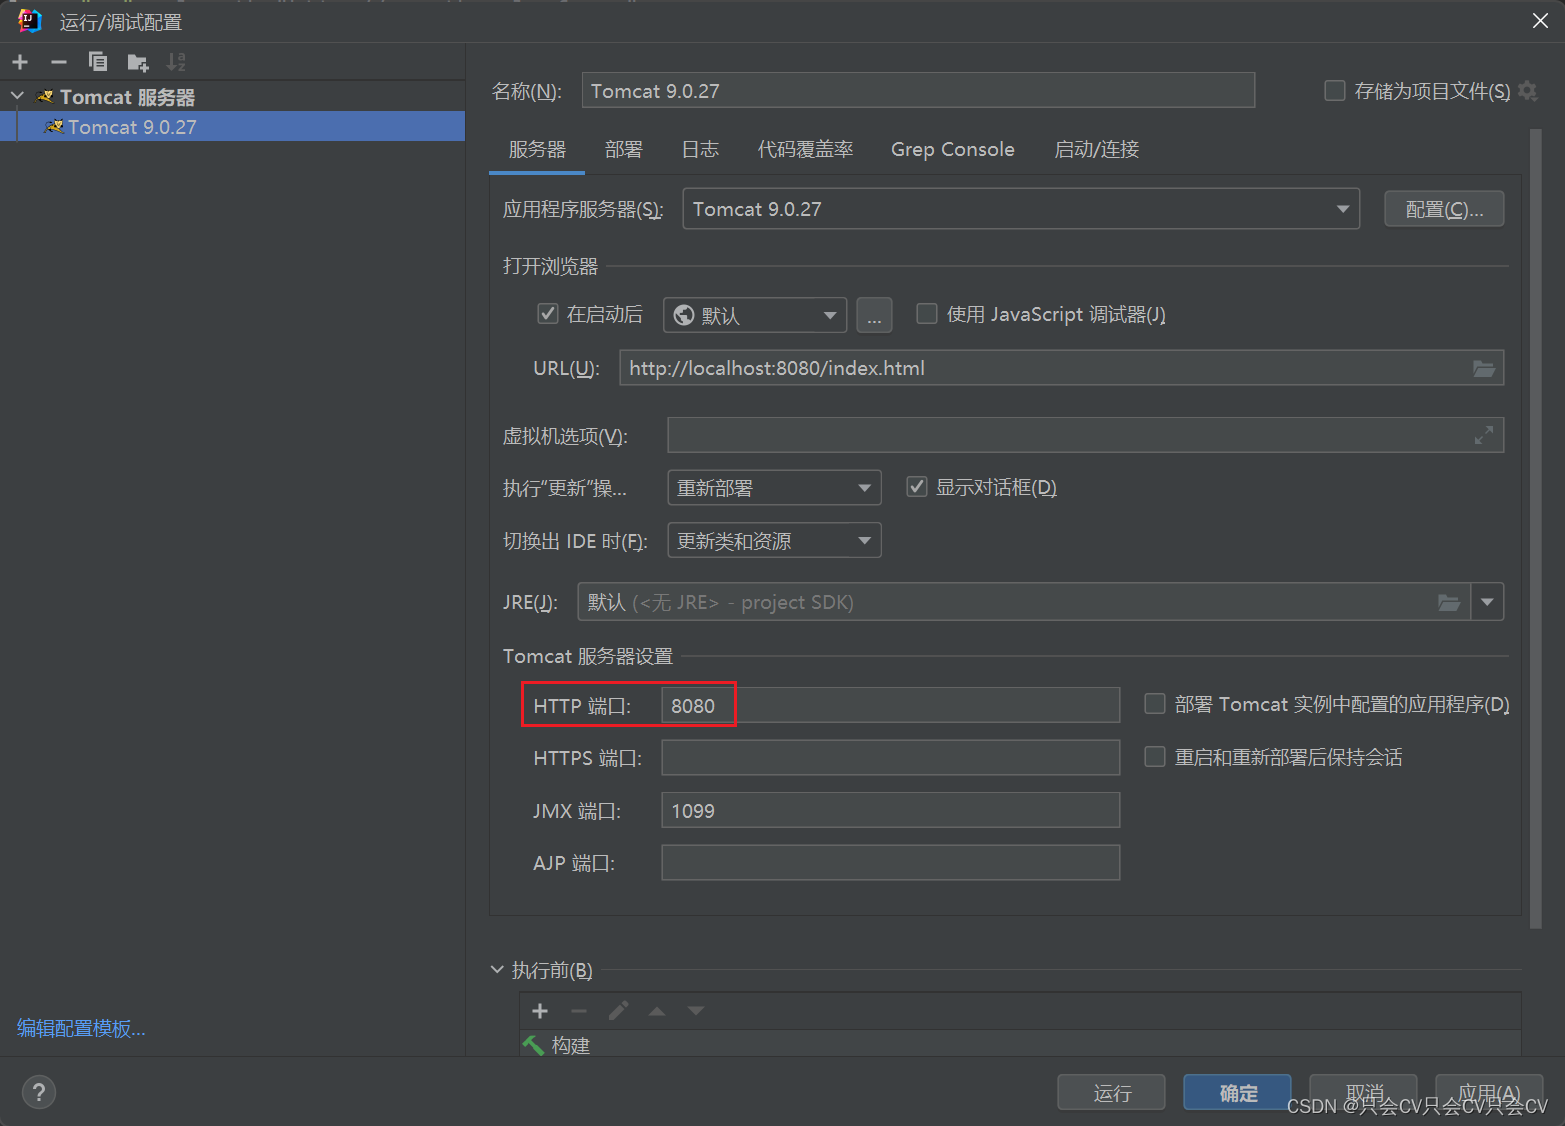Click the sort configurations icon
Screen dimensions: 1565x1126
tap(176, 62)
